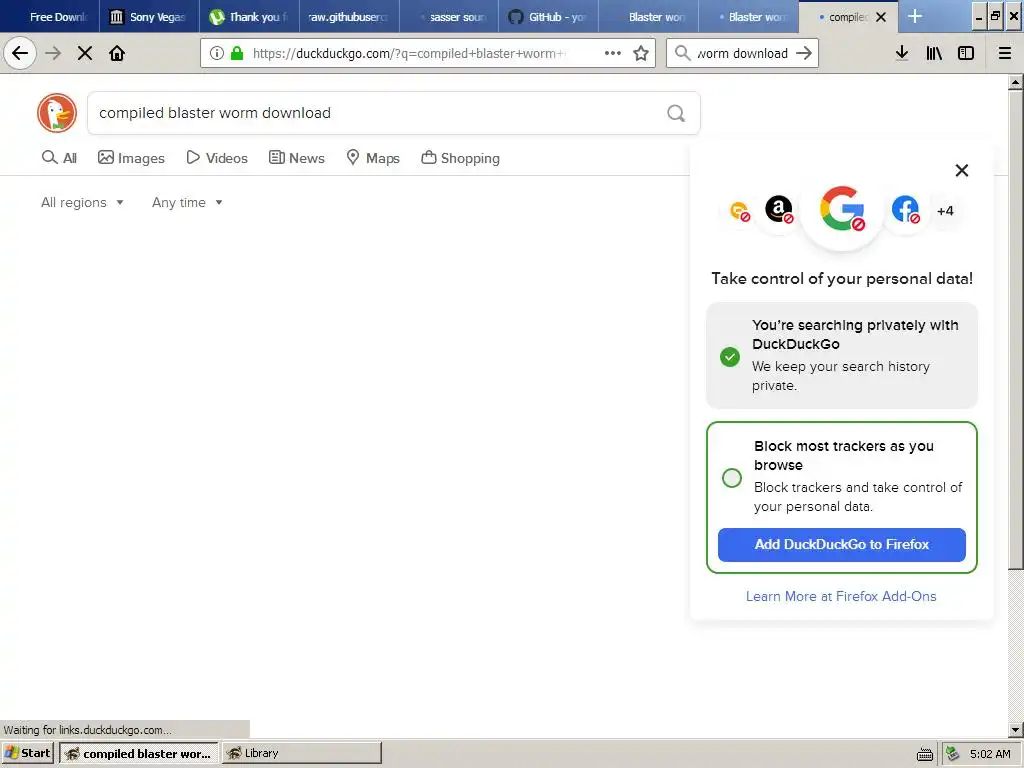Click the network tray icon
Screen dimensions: 1024x768
click(952, 754)
